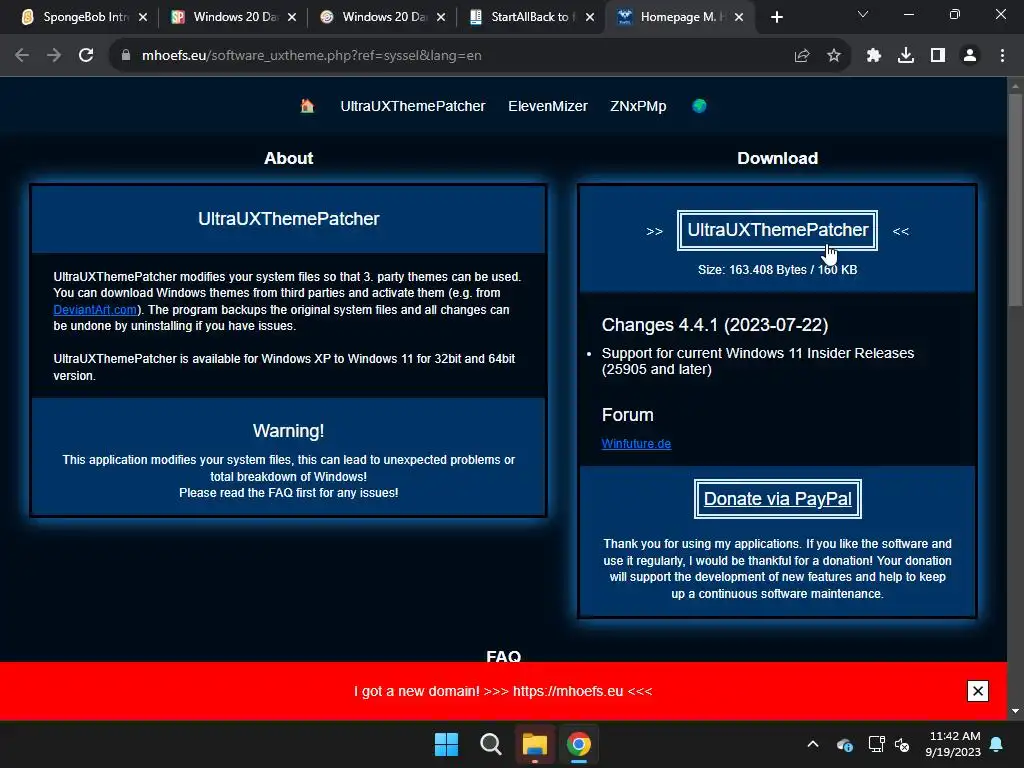Screen dimensions: 1024x768
Task: Click the browser back arrow
Action: (22, 56)
